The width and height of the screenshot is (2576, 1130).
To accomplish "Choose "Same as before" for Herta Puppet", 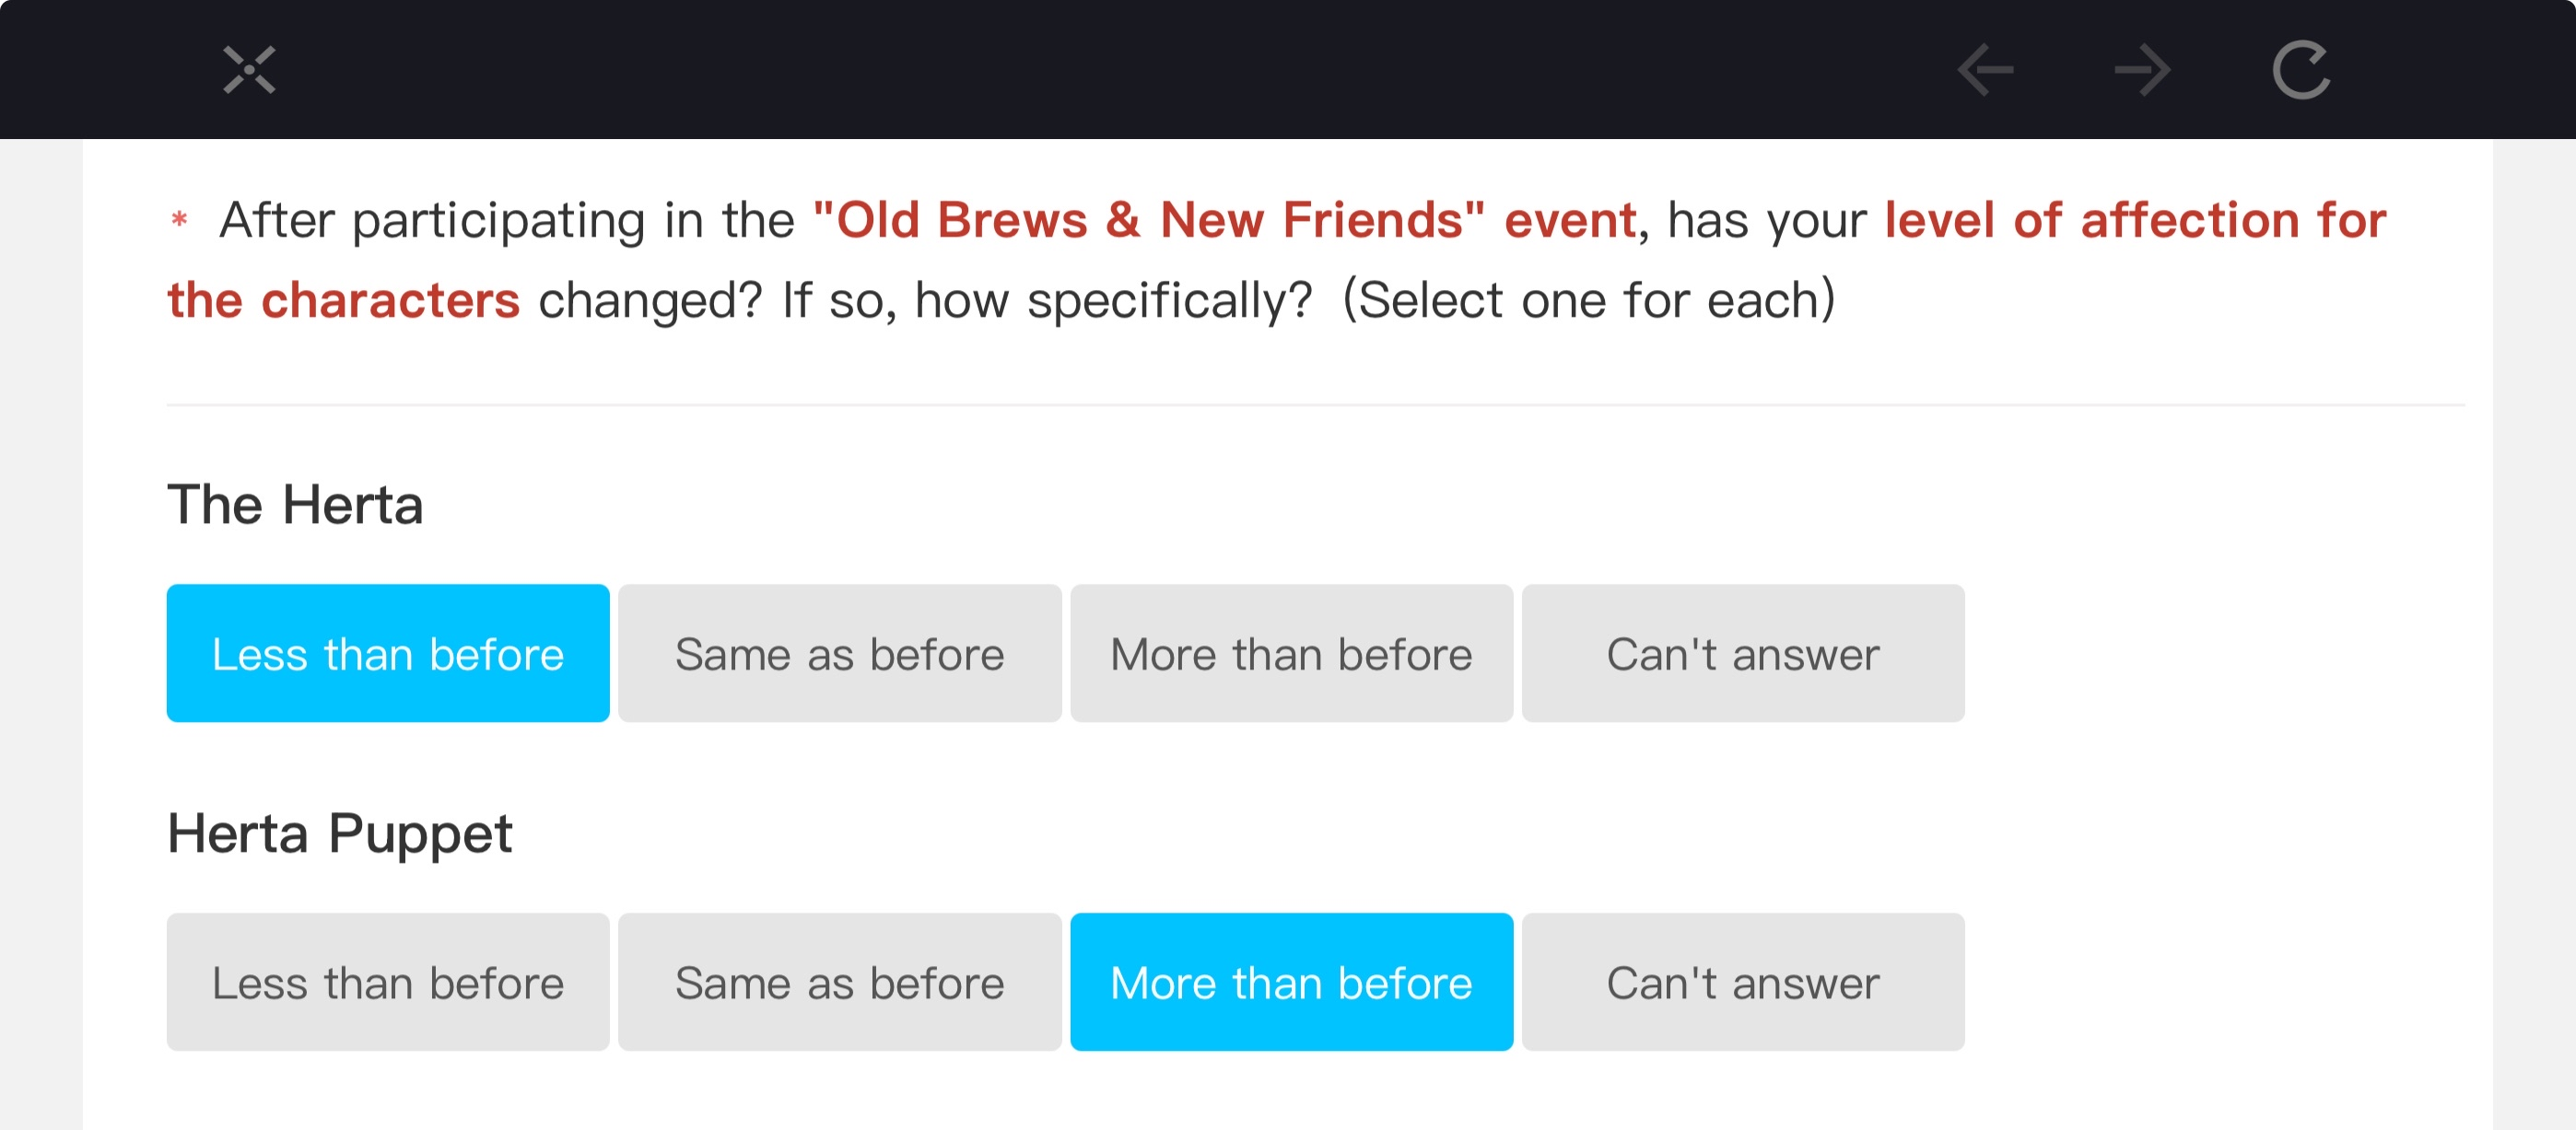I will 840,982.
